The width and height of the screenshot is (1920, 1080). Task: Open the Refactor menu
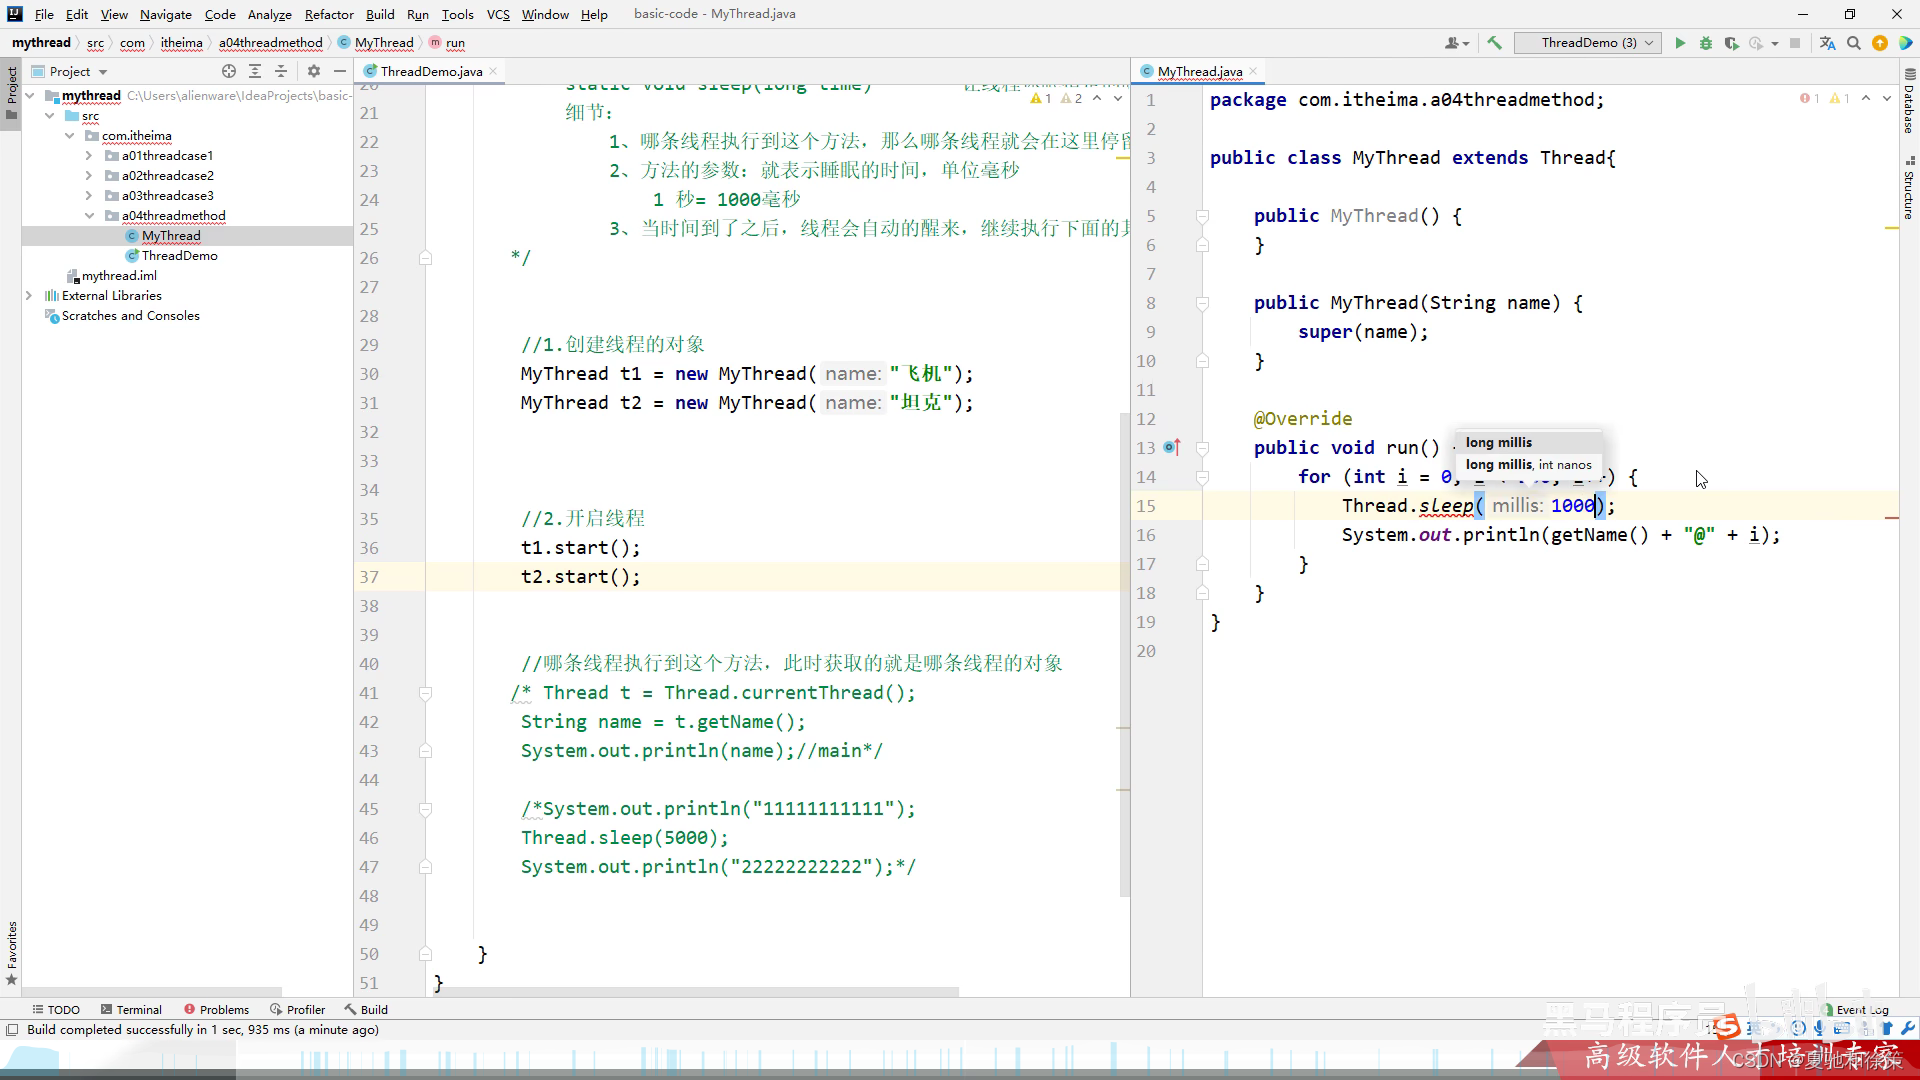[329, 14]
